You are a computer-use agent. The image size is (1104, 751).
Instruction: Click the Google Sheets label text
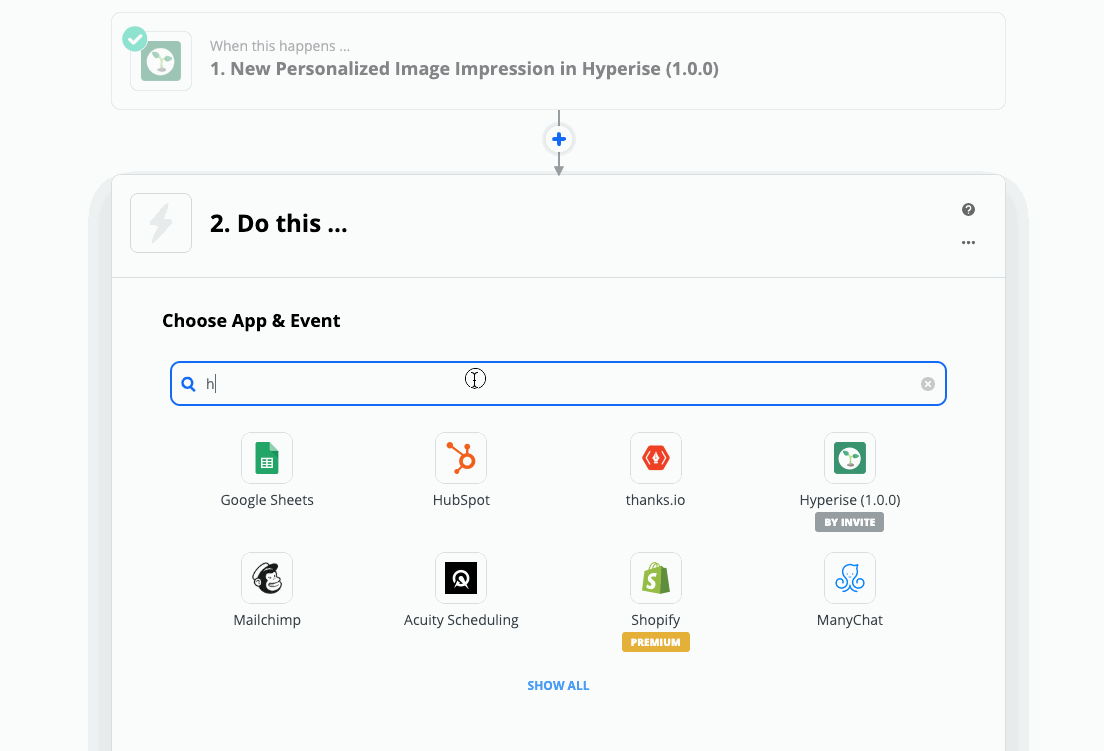[x=267, y=500]
